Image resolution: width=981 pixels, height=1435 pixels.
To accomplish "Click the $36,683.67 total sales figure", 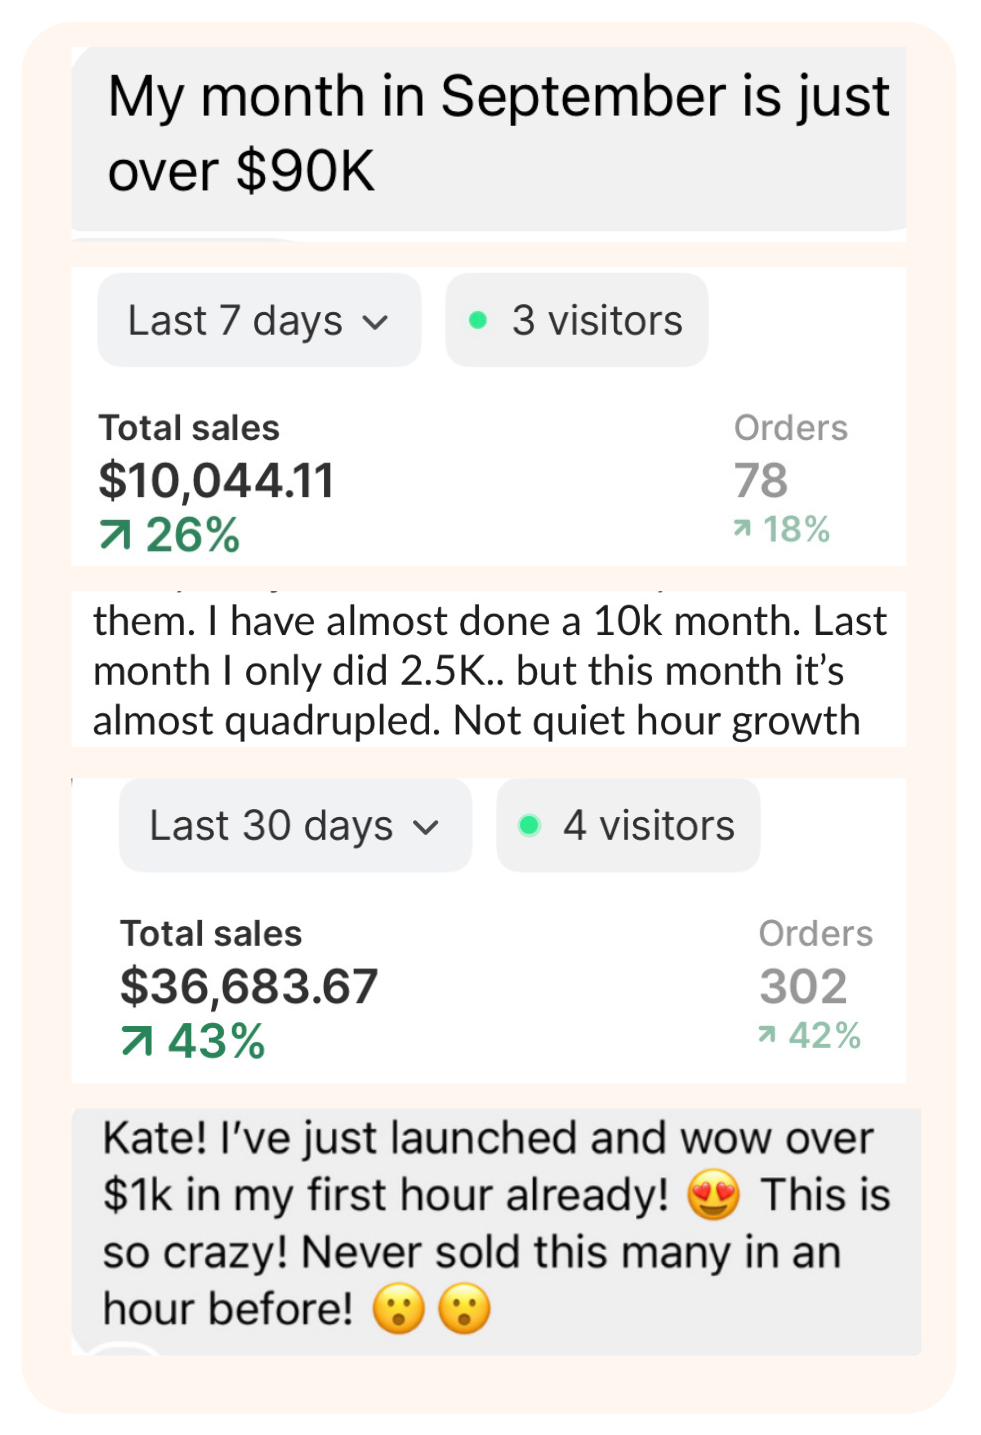I will click(x=249, y=987).
